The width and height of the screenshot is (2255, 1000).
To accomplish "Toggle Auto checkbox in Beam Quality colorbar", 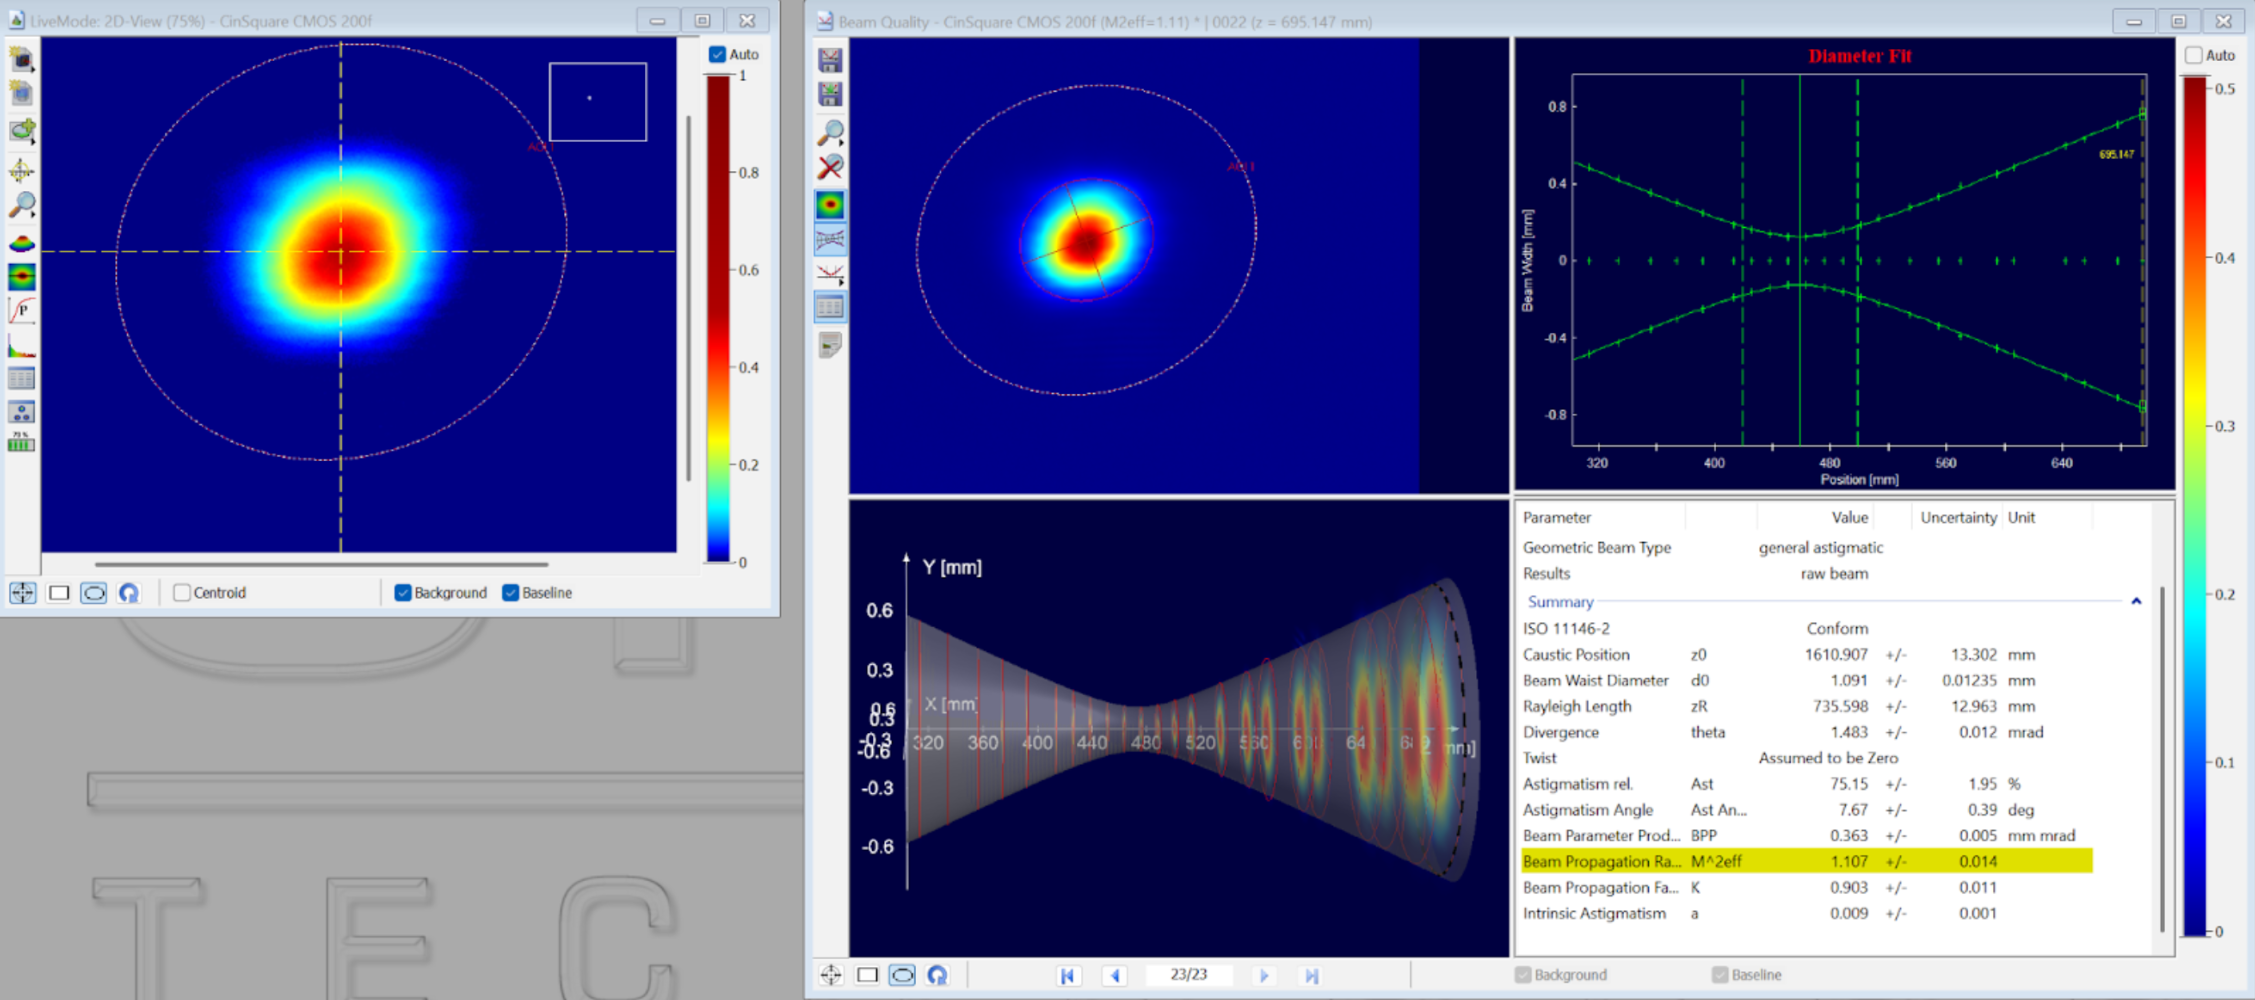I will [x=2194, y=55].
